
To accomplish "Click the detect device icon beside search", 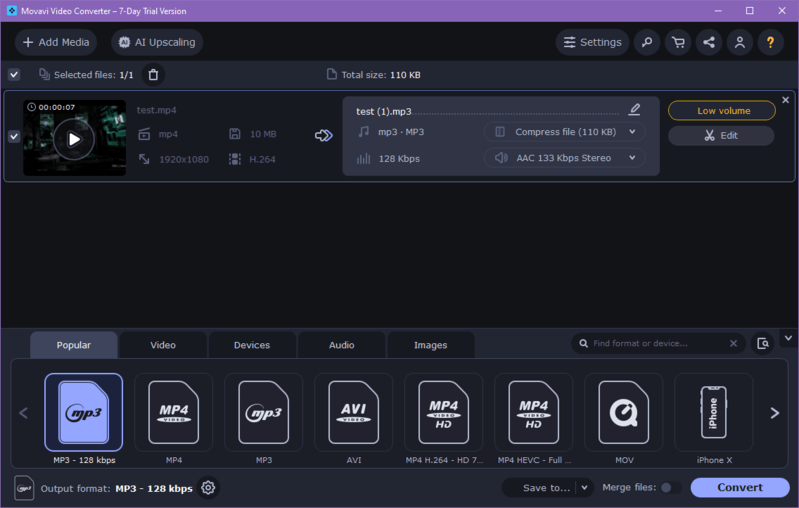I will coord(763,343).
